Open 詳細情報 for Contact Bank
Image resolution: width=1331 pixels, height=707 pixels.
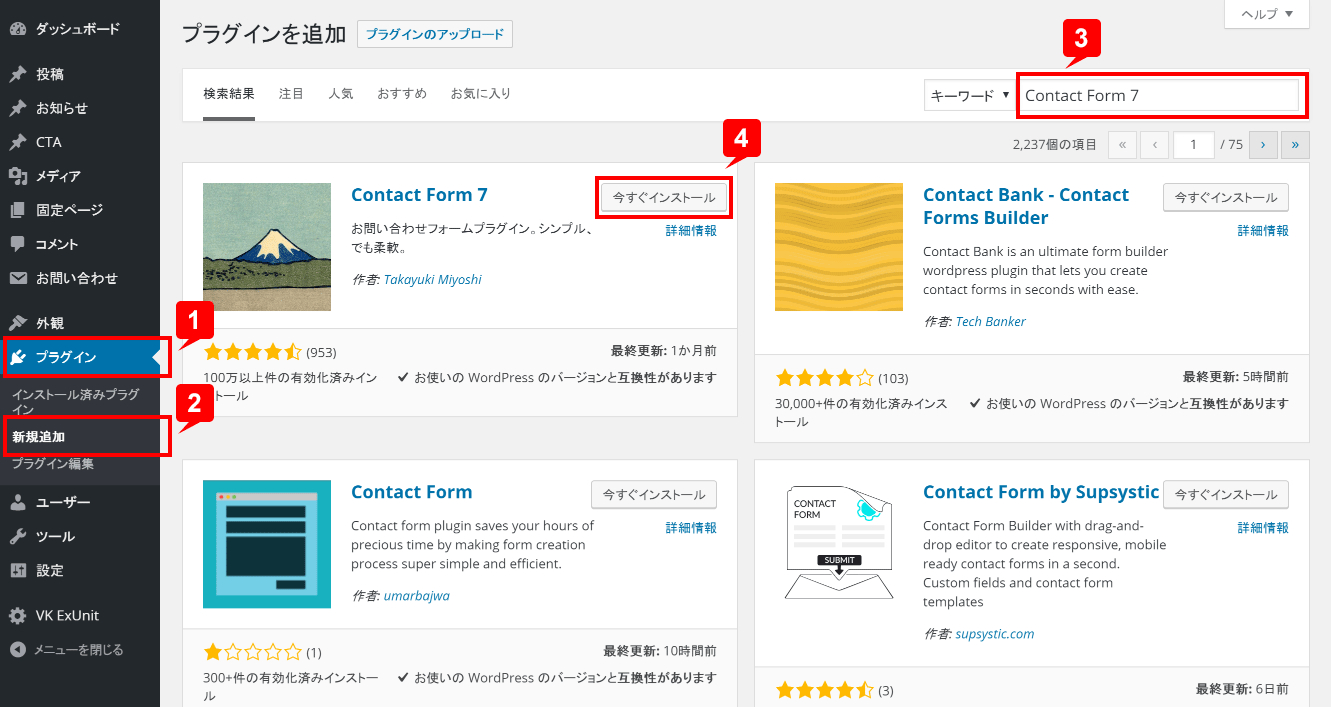[1263, 231]
